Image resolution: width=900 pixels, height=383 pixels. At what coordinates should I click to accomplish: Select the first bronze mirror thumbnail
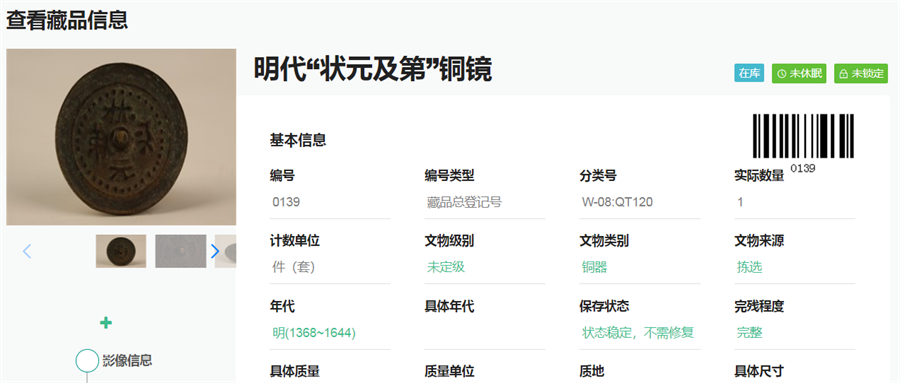[121, 251]
